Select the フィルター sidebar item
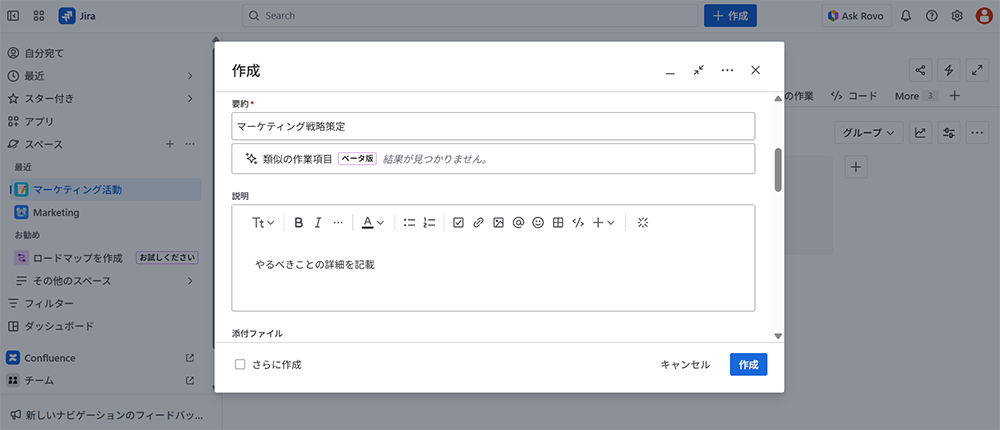The width and height of the screenshot is (1000, 430). (x=49, y=303)
